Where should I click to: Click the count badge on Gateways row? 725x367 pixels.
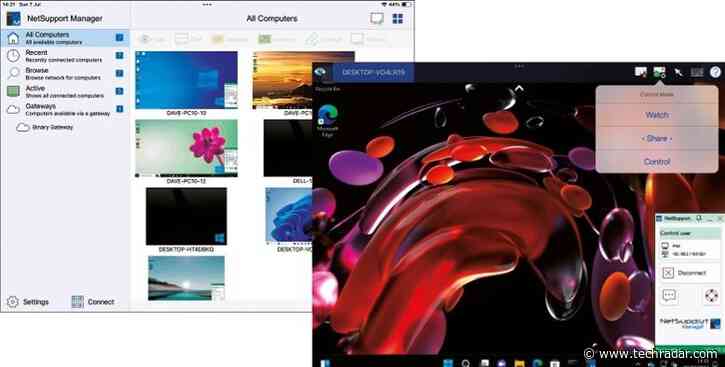[119, 109]
